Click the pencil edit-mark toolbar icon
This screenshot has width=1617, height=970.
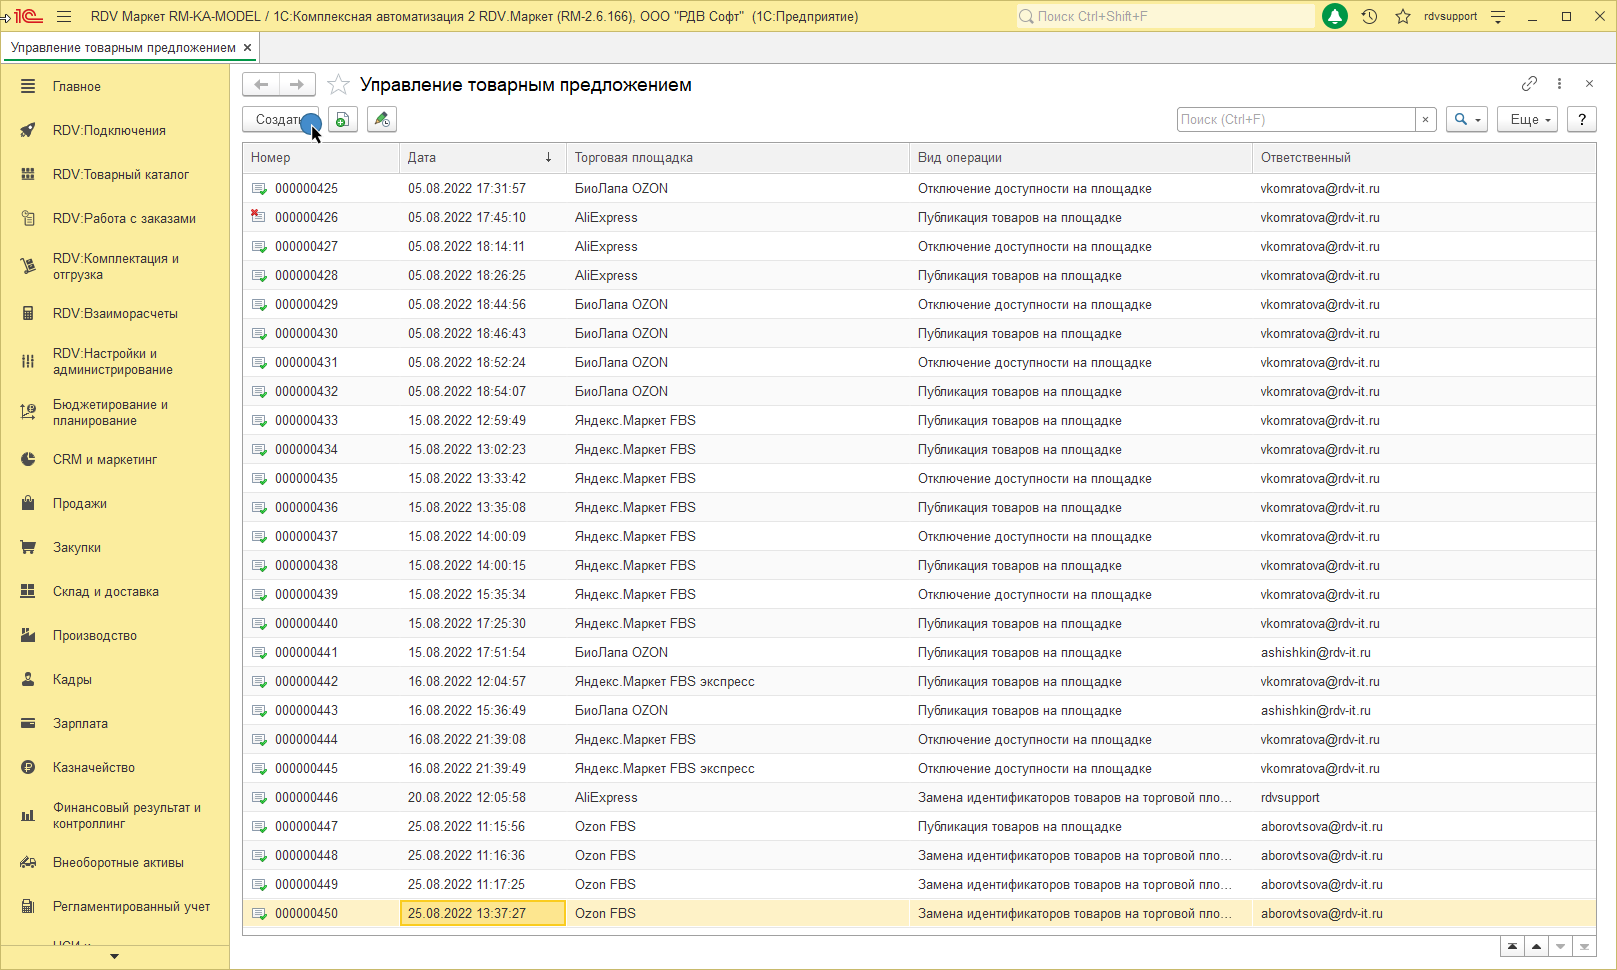click(381, 120)
